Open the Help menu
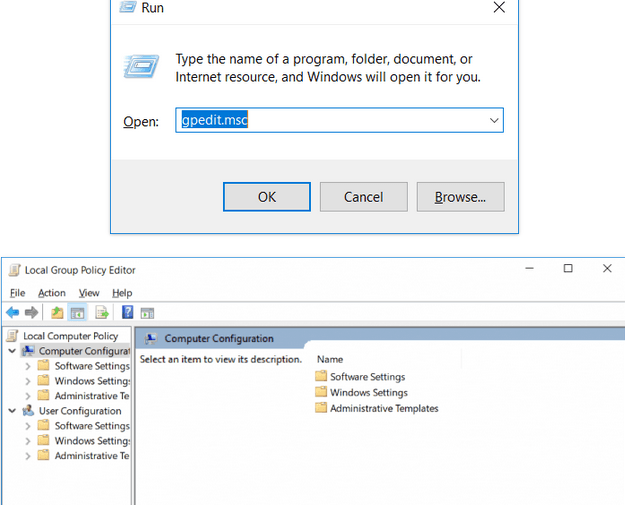The width and height of the screenshot is (625, 505). 122,293
